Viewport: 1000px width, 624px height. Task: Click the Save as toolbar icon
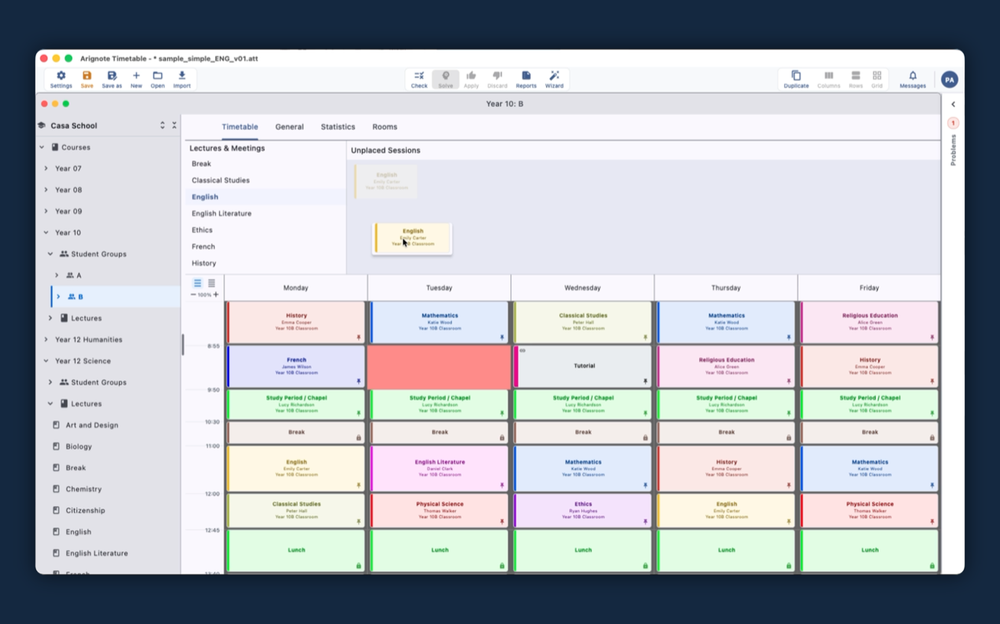pyautogui.click(x=112, y=75)
